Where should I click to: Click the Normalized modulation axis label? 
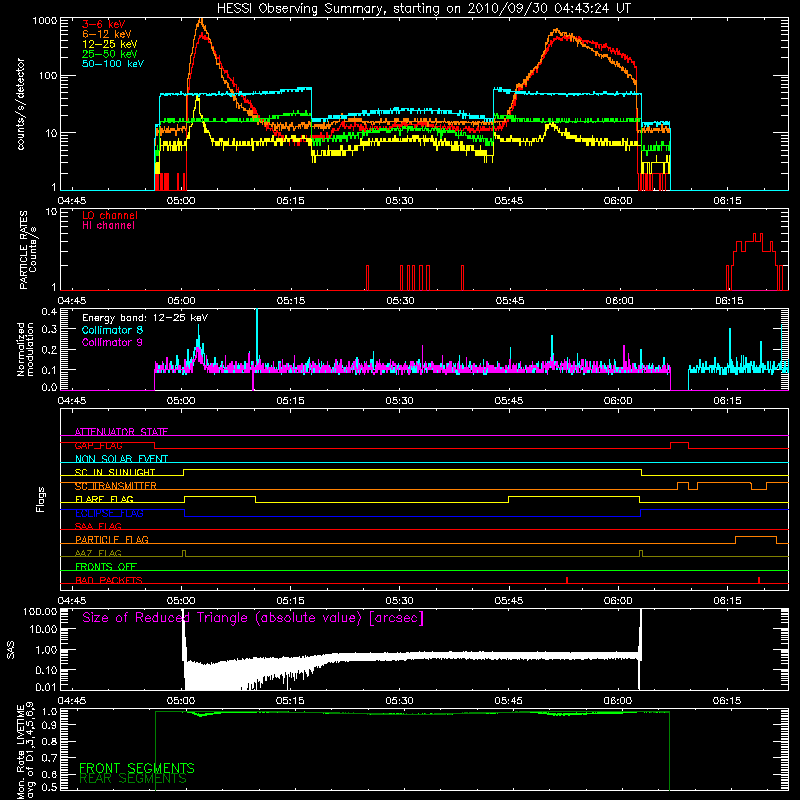click(25, 349)
